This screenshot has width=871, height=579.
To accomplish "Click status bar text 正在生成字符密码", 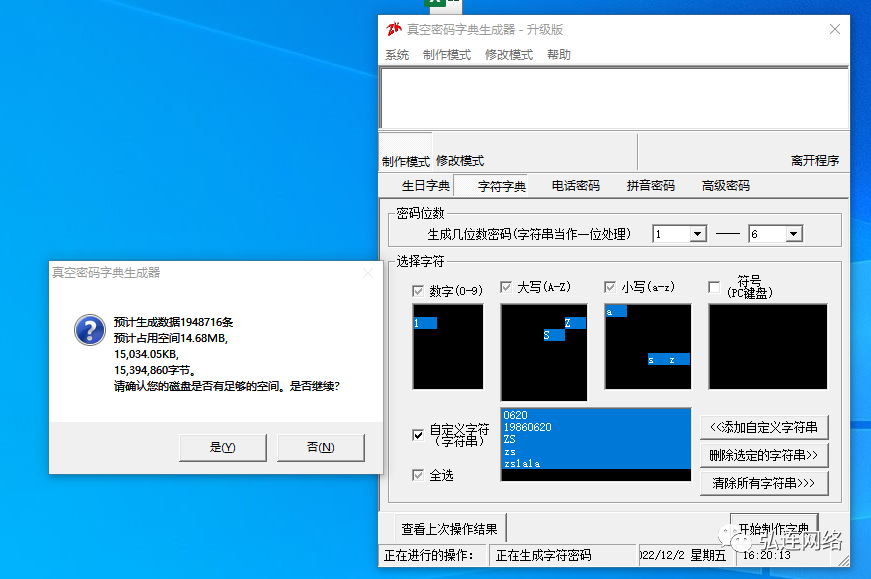I will (543, 555).
